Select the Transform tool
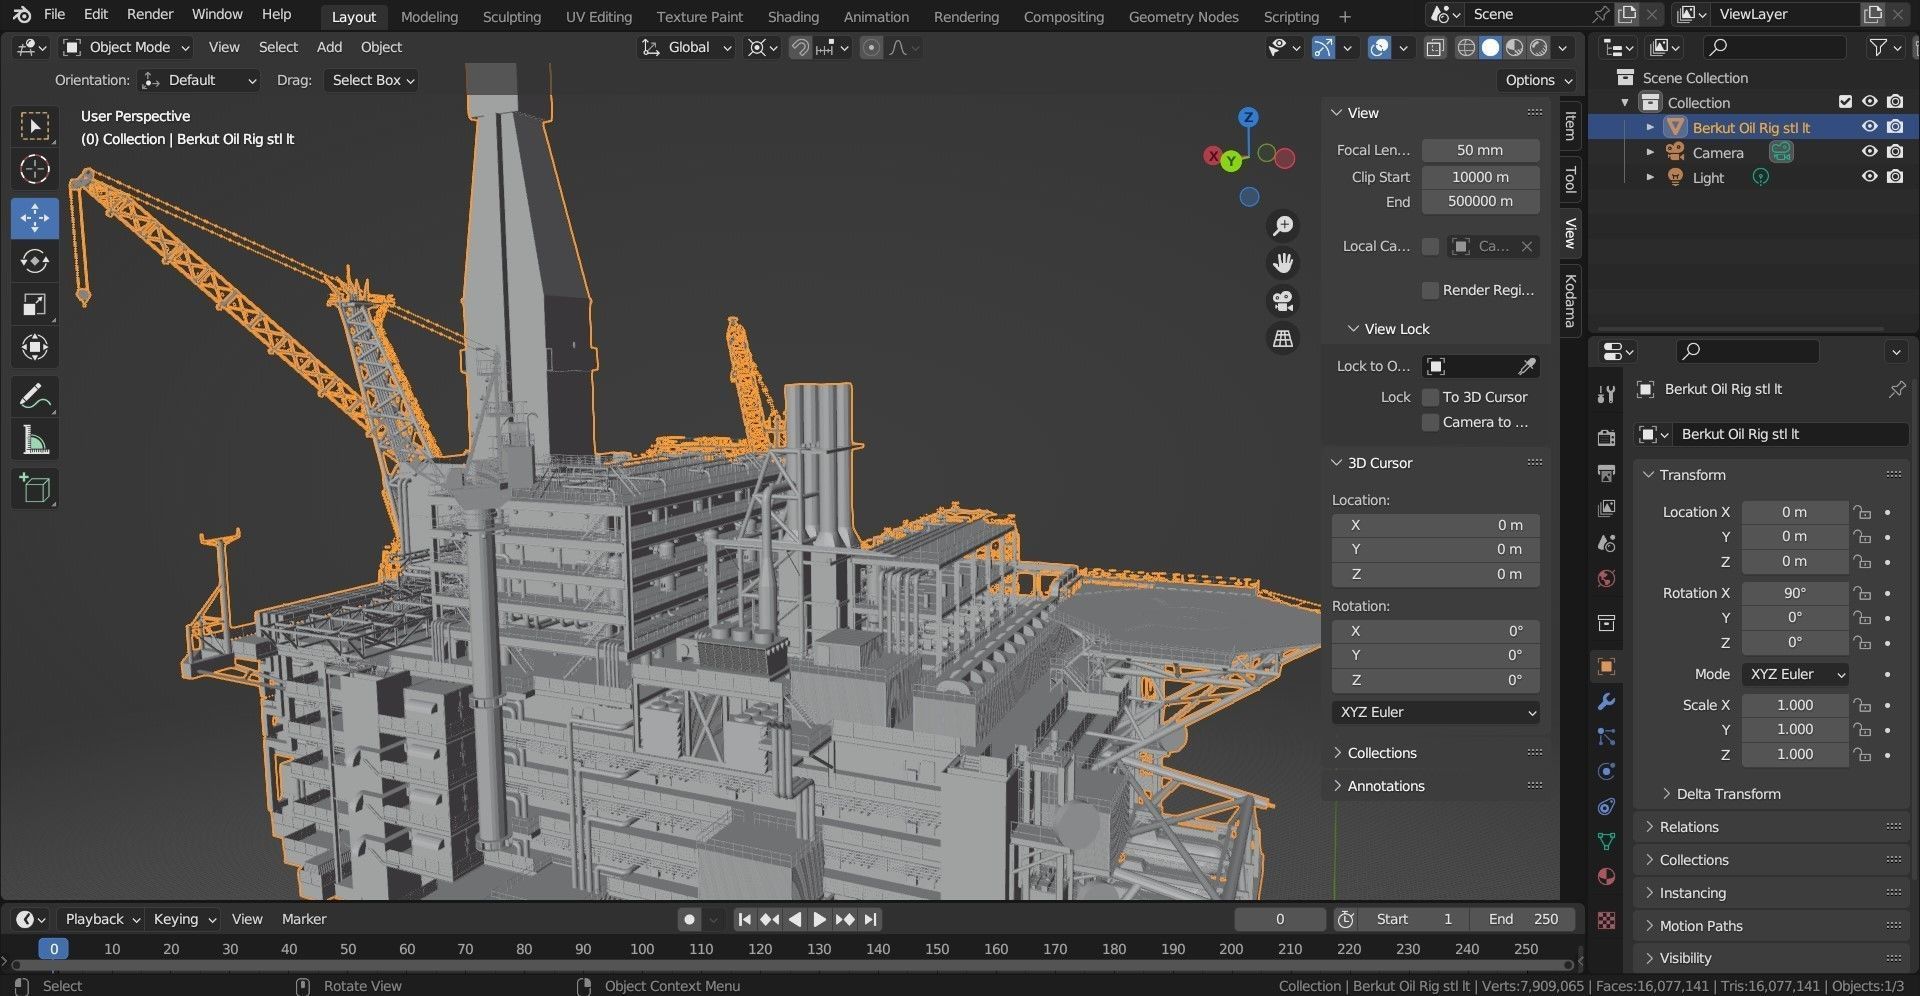Image resolution: width=1920 pixels, height=996 pixels. point(35,348)
